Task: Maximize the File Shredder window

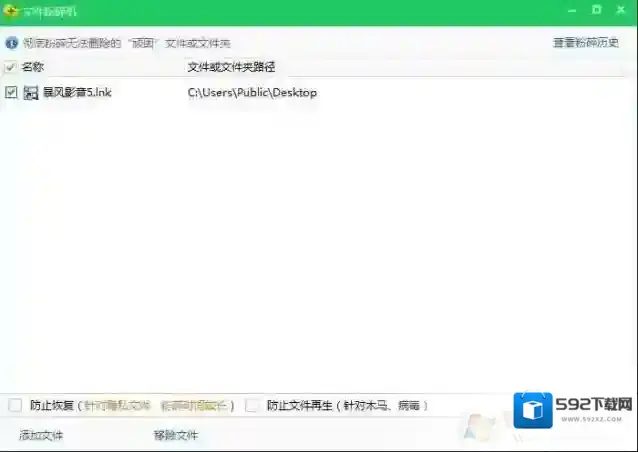Action: click(596, 11)
